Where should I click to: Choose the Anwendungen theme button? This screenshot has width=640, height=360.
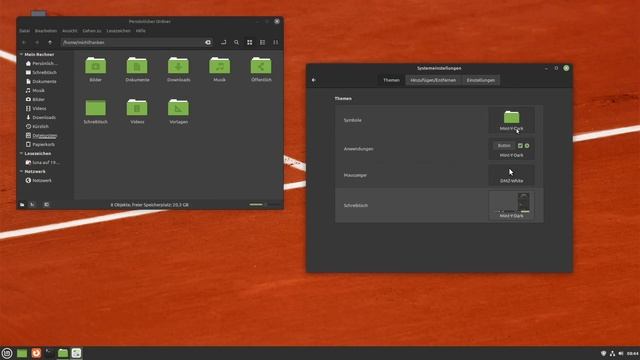tap(511, 149)
